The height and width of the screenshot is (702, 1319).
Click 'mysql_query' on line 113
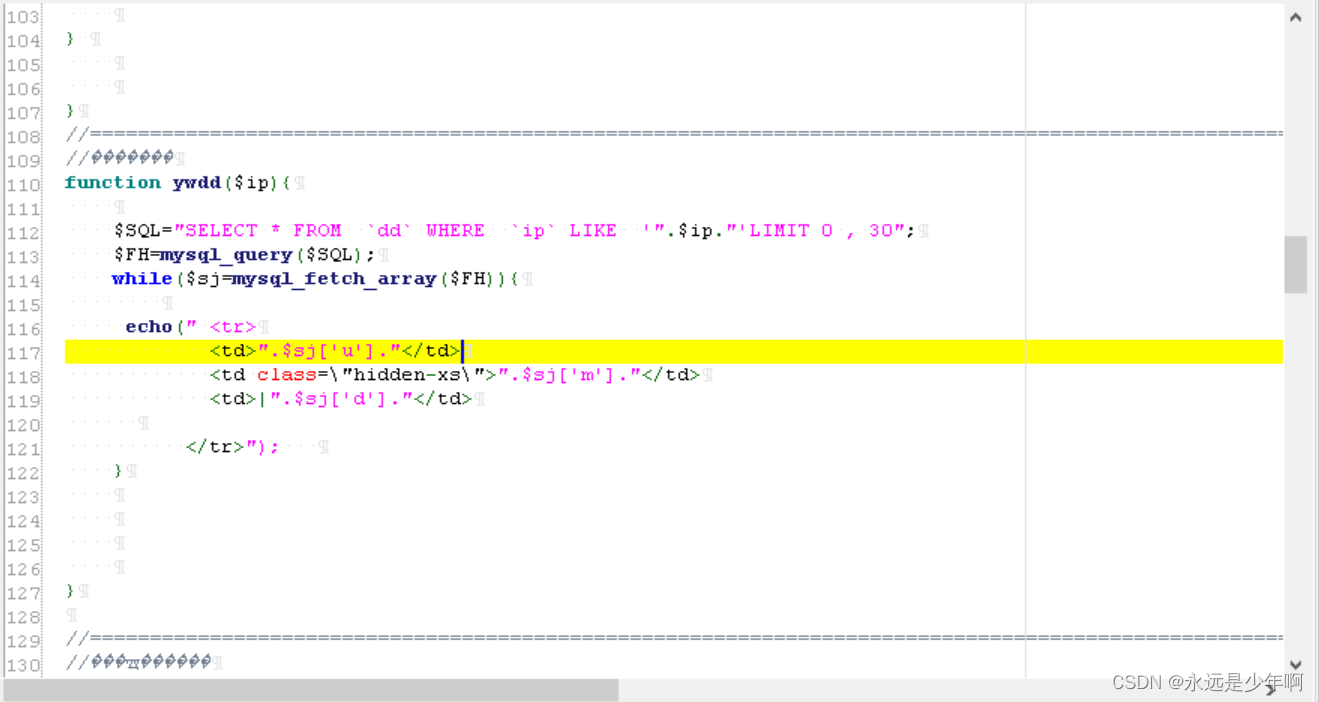[226, 255]
